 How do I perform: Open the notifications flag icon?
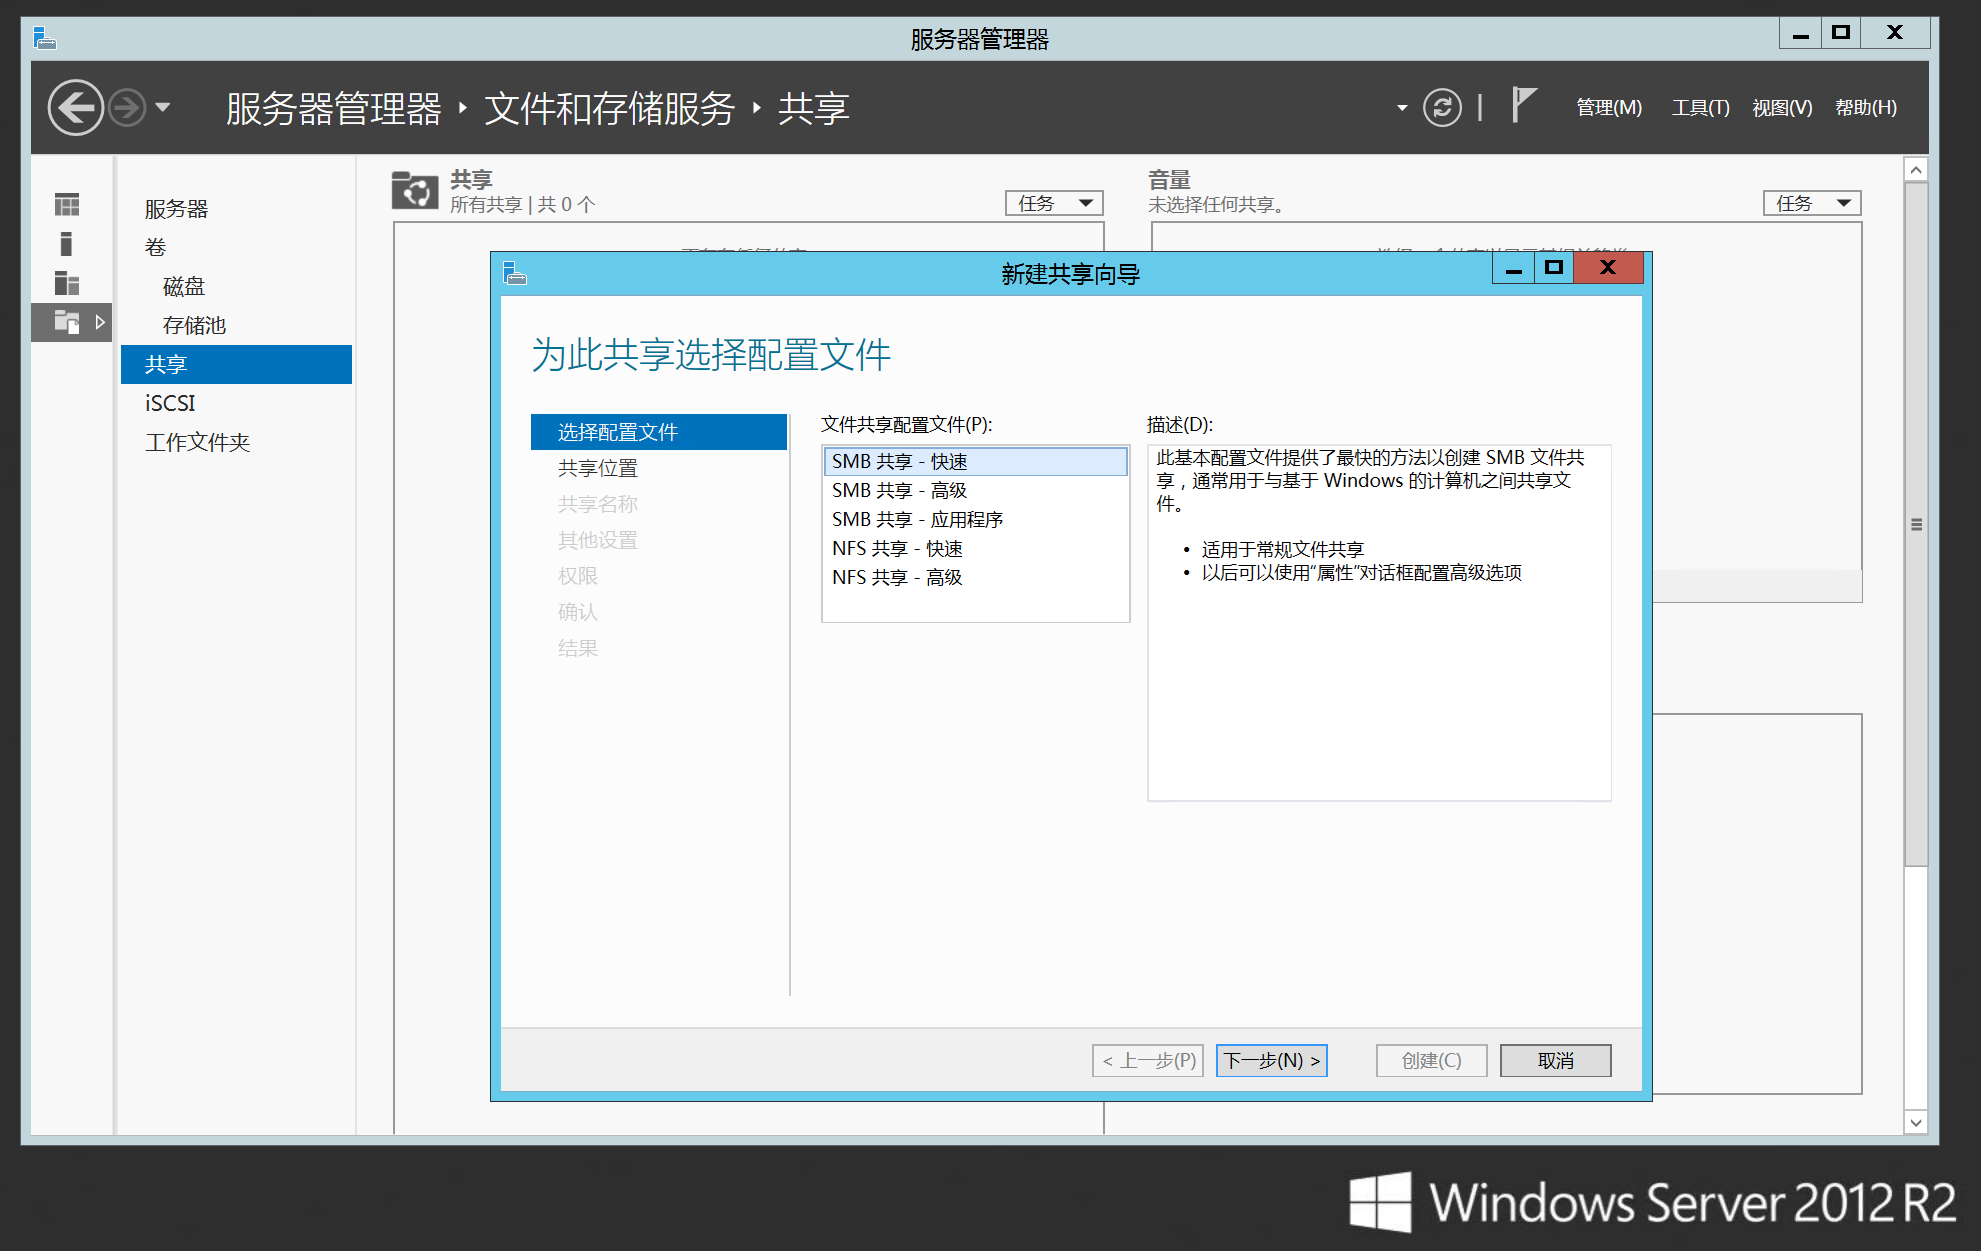pyautogui.click(x=1522, y=104)
